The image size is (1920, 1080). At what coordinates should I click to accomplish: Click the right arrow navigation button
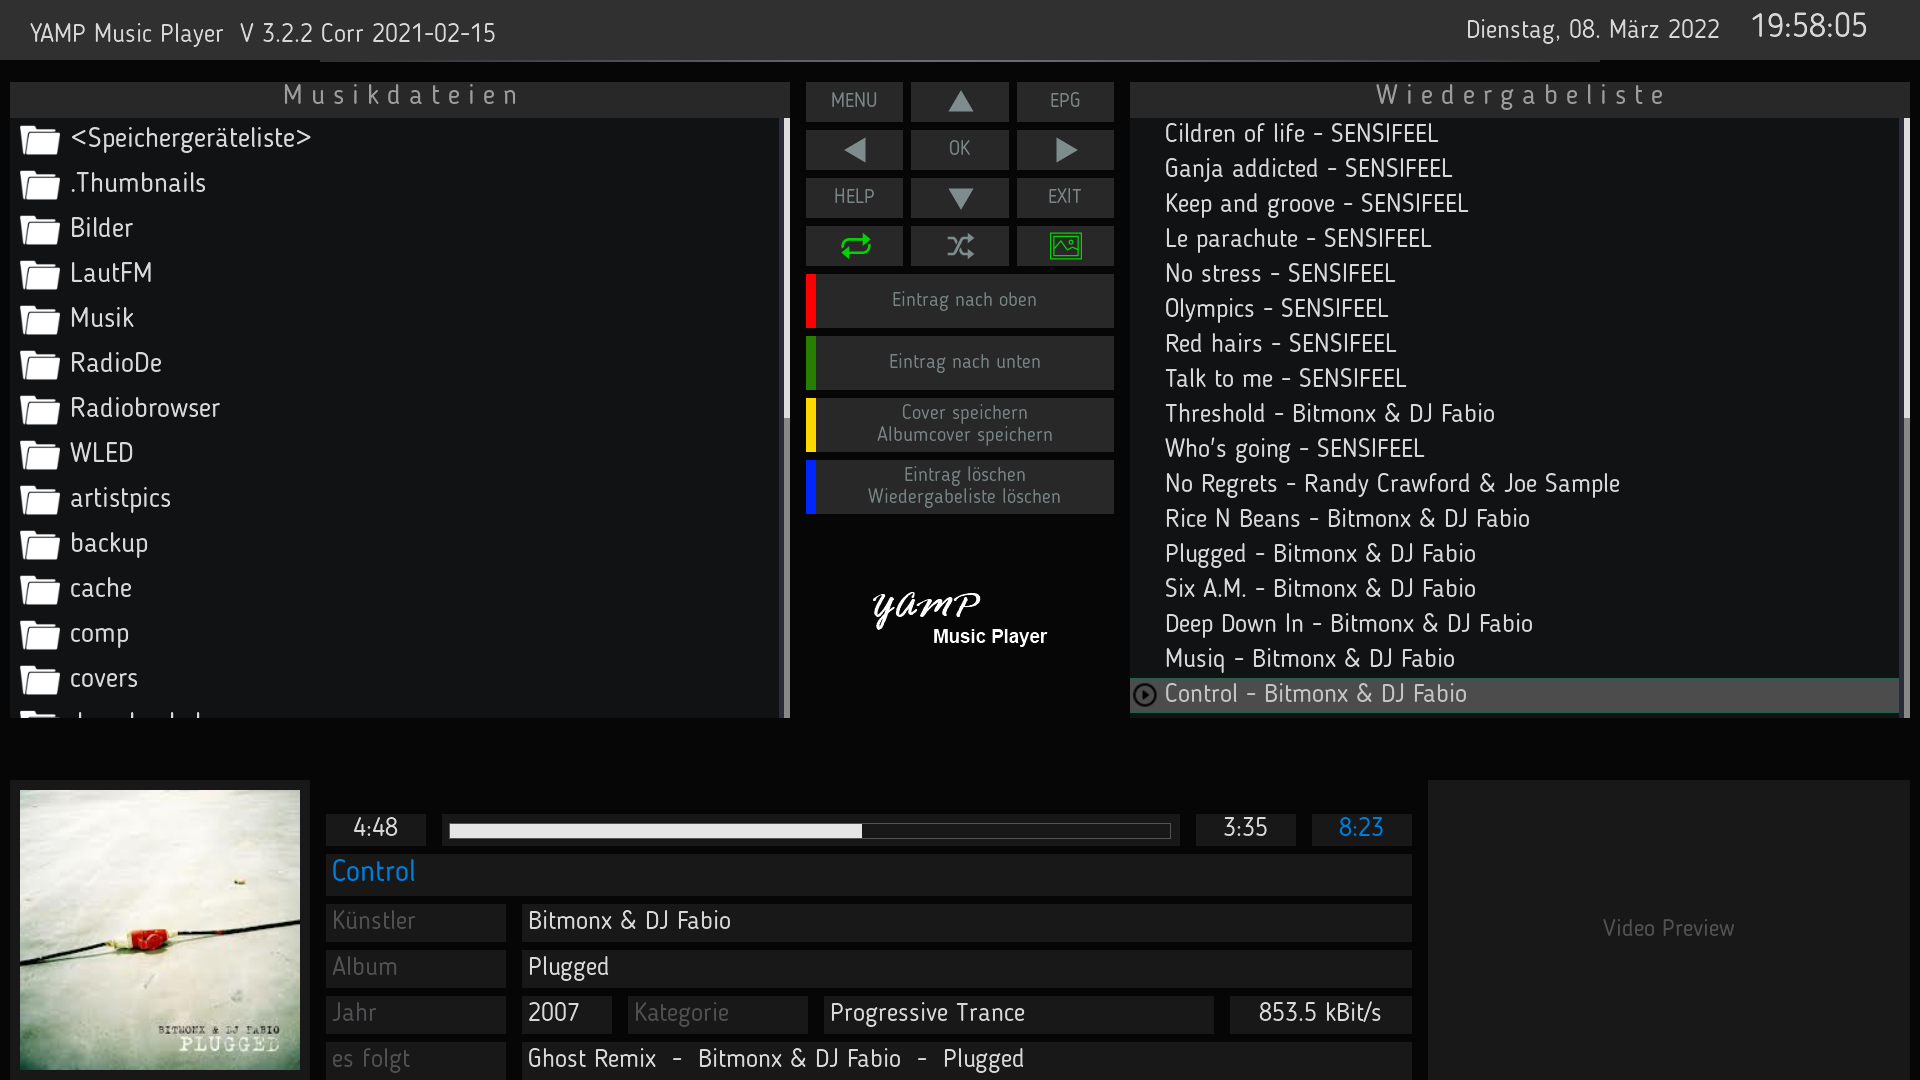tap(1065, 149)
